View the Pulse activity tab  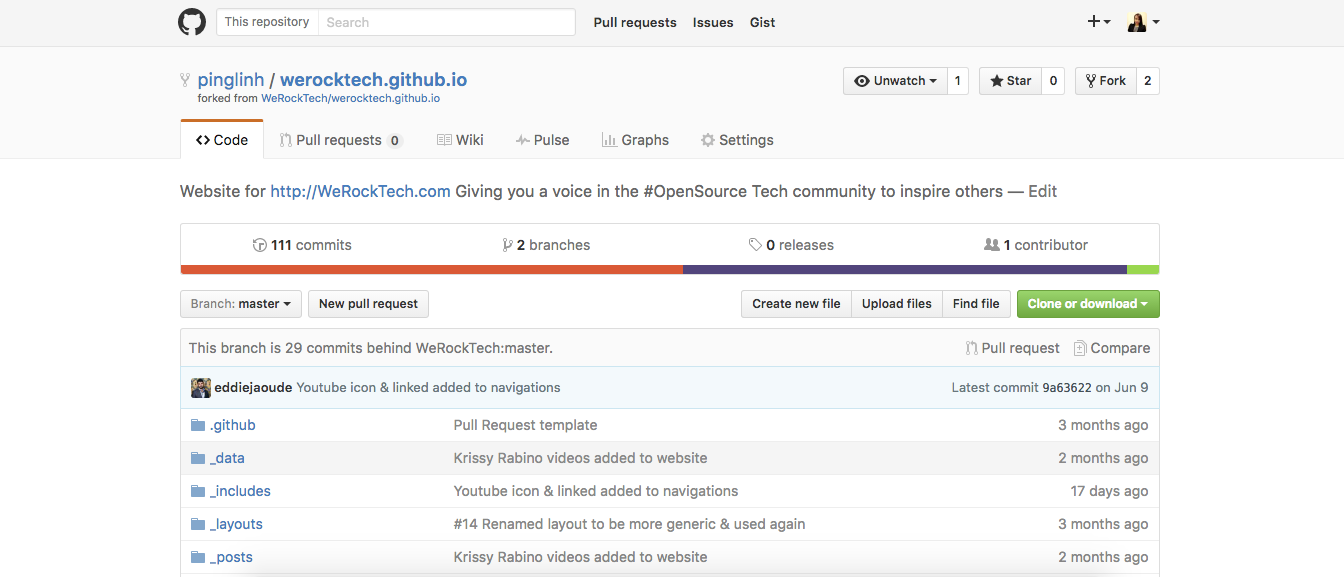[x=542, y=140]
